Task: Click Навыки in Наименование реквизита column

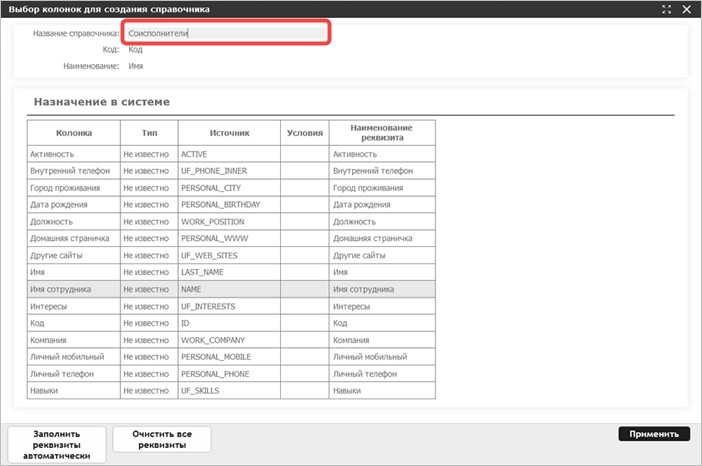Action: coord(382,391)
